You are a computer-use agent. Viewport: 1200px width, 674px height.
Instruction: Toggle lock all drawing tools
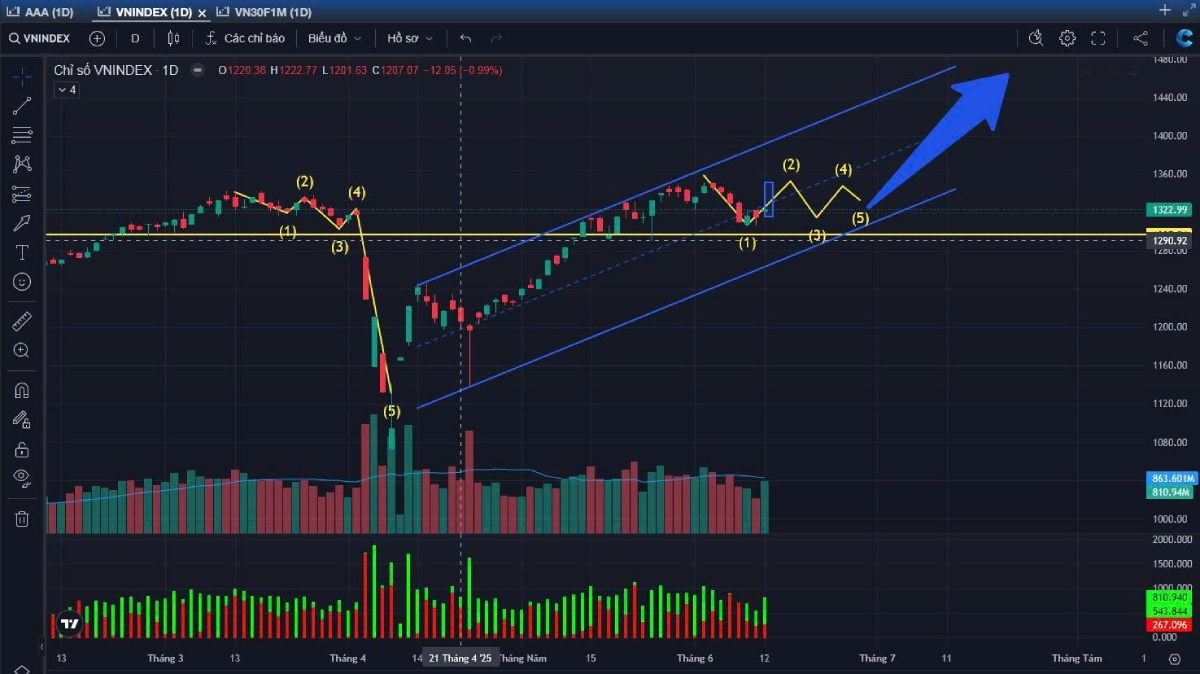pos(22,449)
